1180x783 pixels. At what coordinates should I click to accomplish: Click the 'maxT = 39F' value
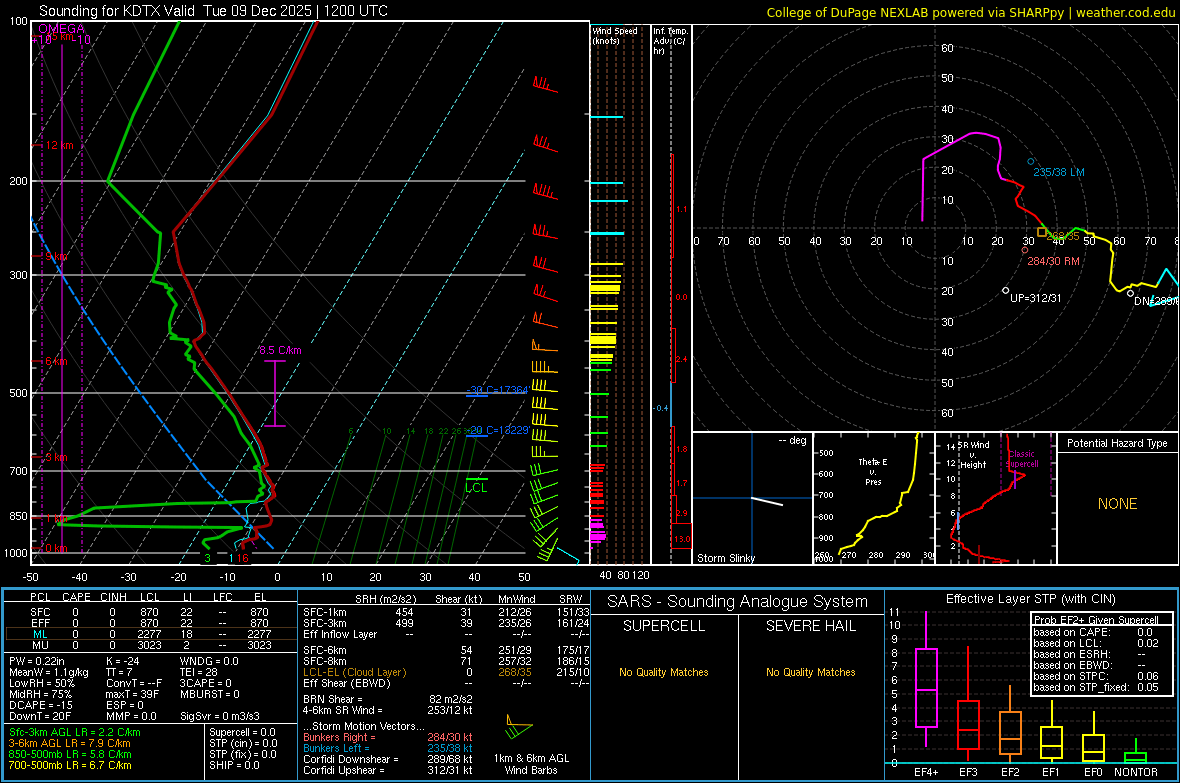click(x=132, y=694)
